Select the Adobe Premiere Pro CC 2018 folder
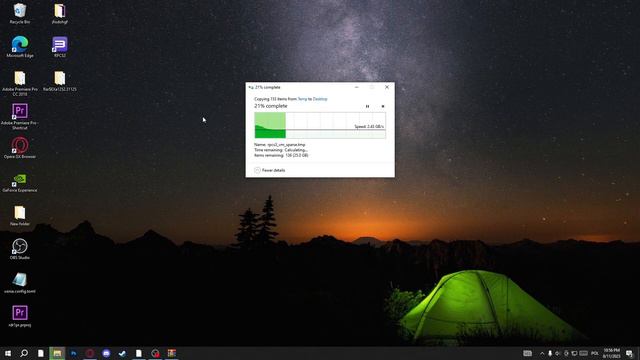 coord(20,83)
